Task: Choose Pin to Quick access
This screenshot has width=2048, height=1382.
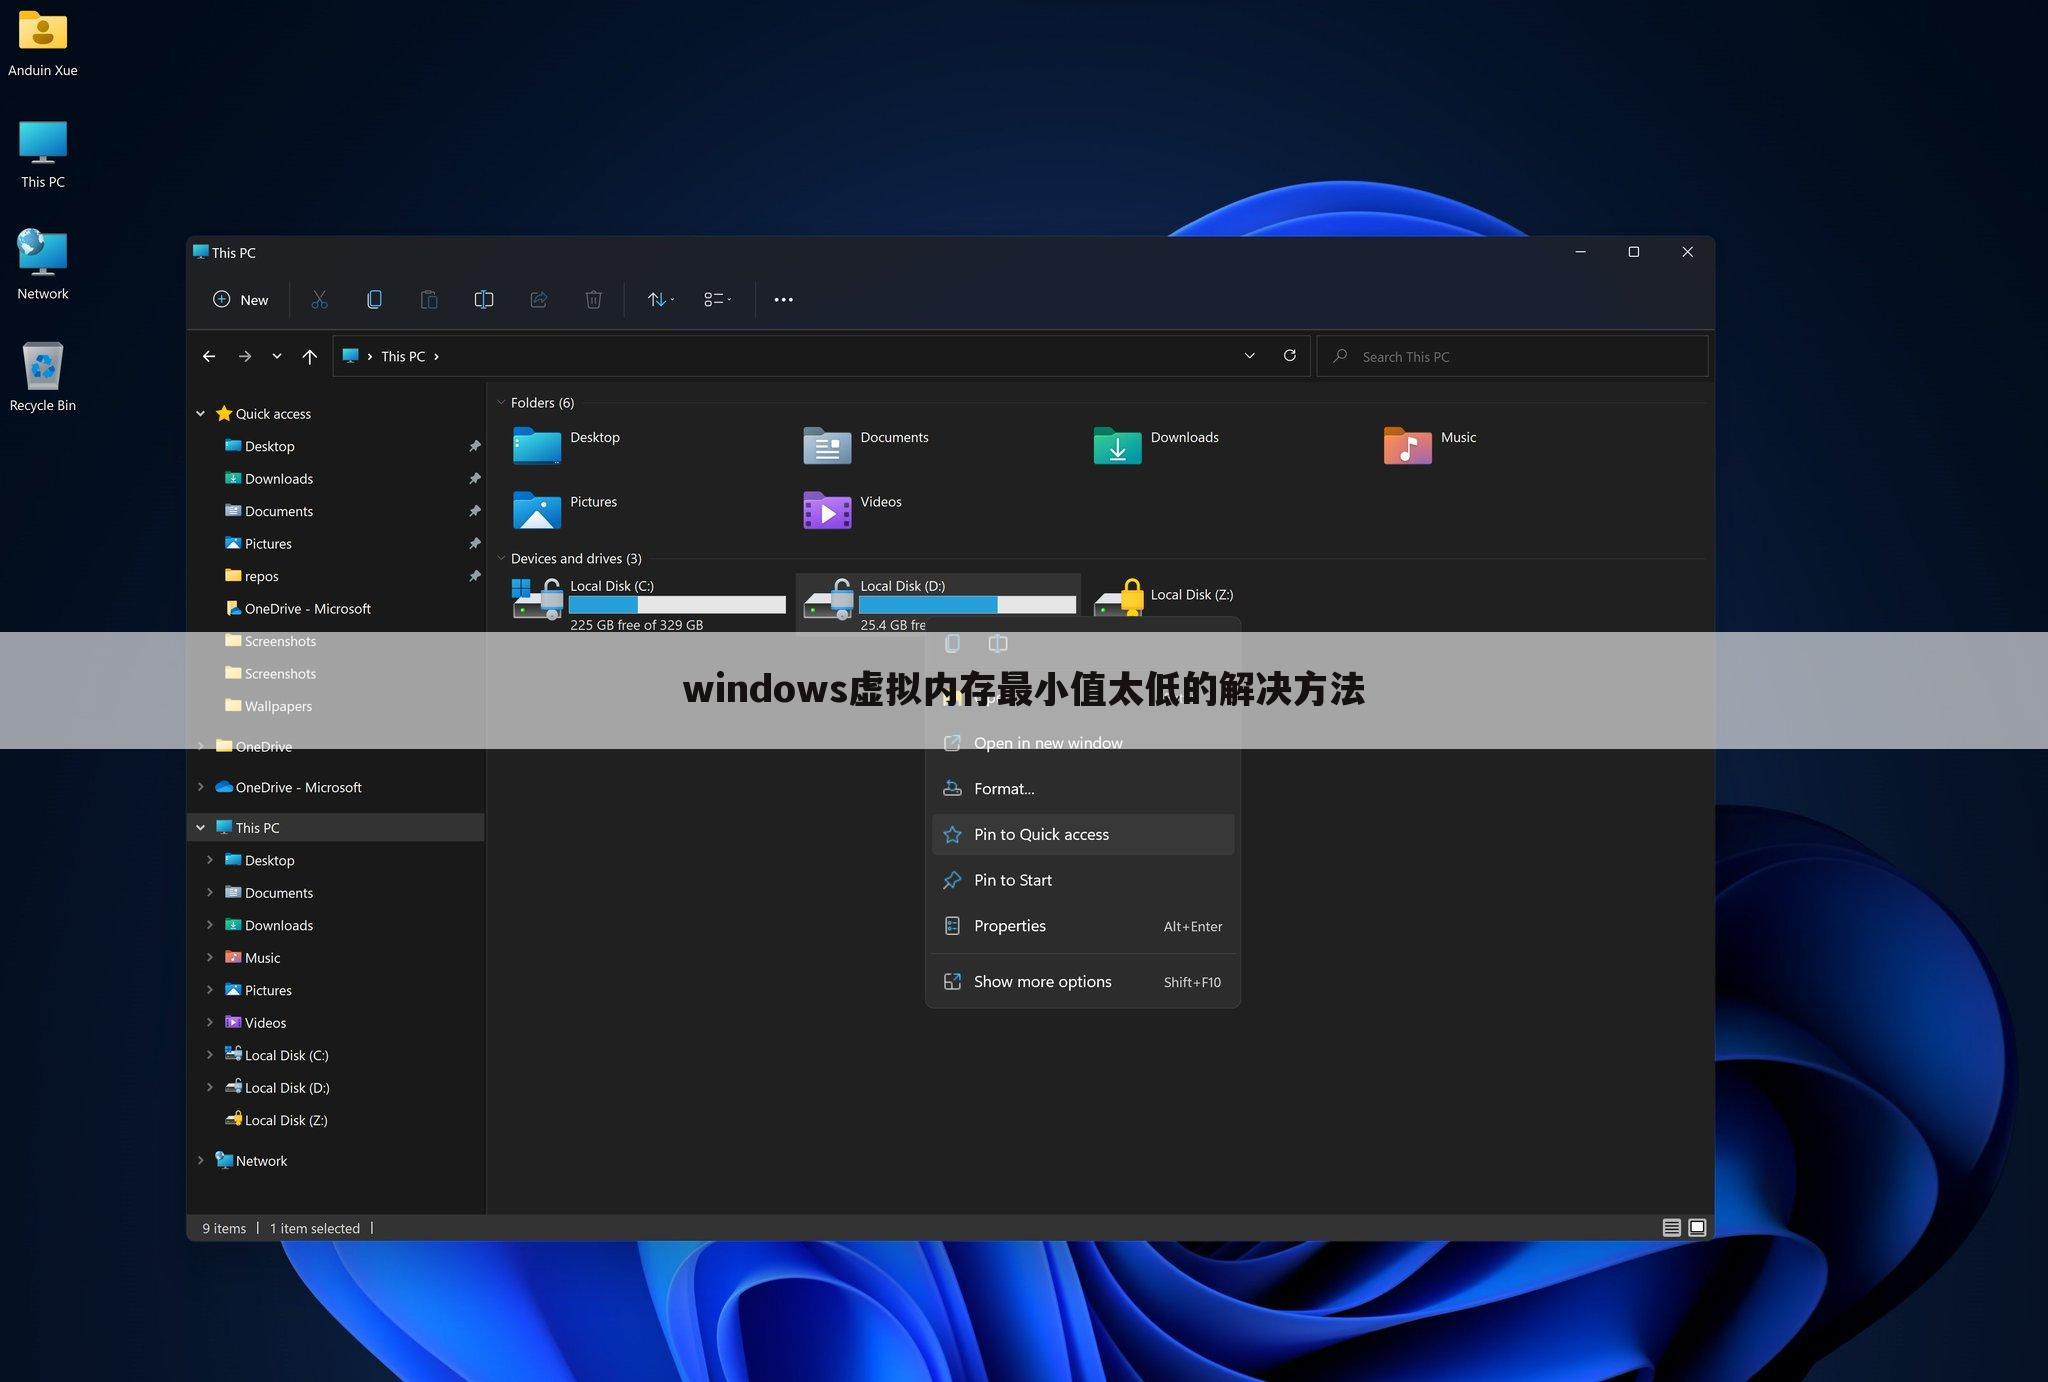Action: pyautogui.click(x=1083, y=834)
